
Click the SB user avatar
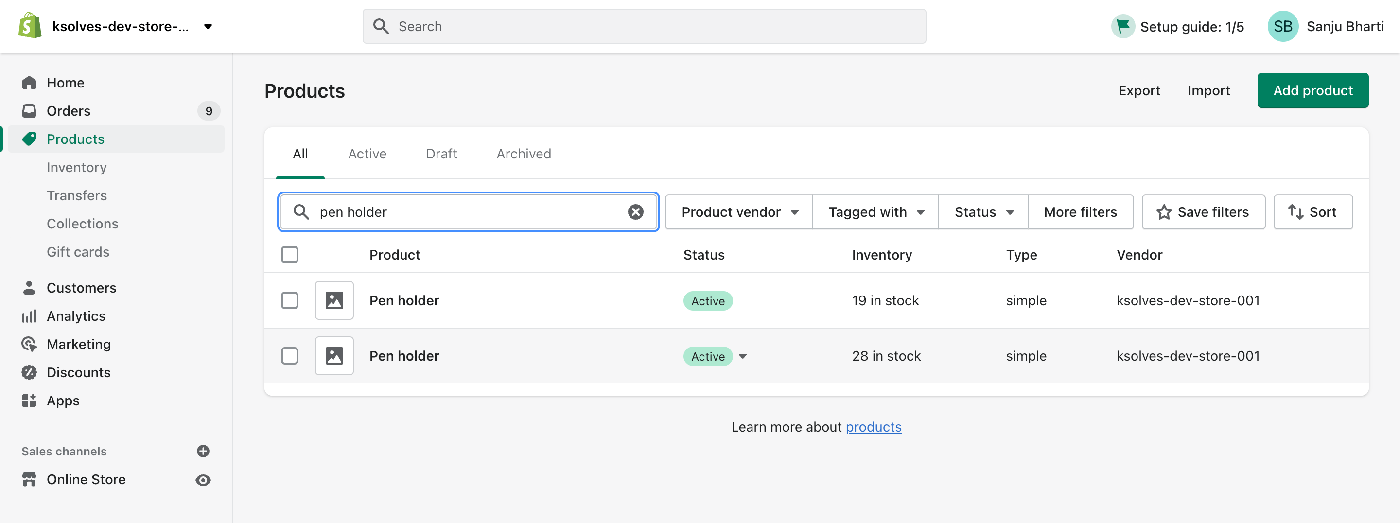1283,27
